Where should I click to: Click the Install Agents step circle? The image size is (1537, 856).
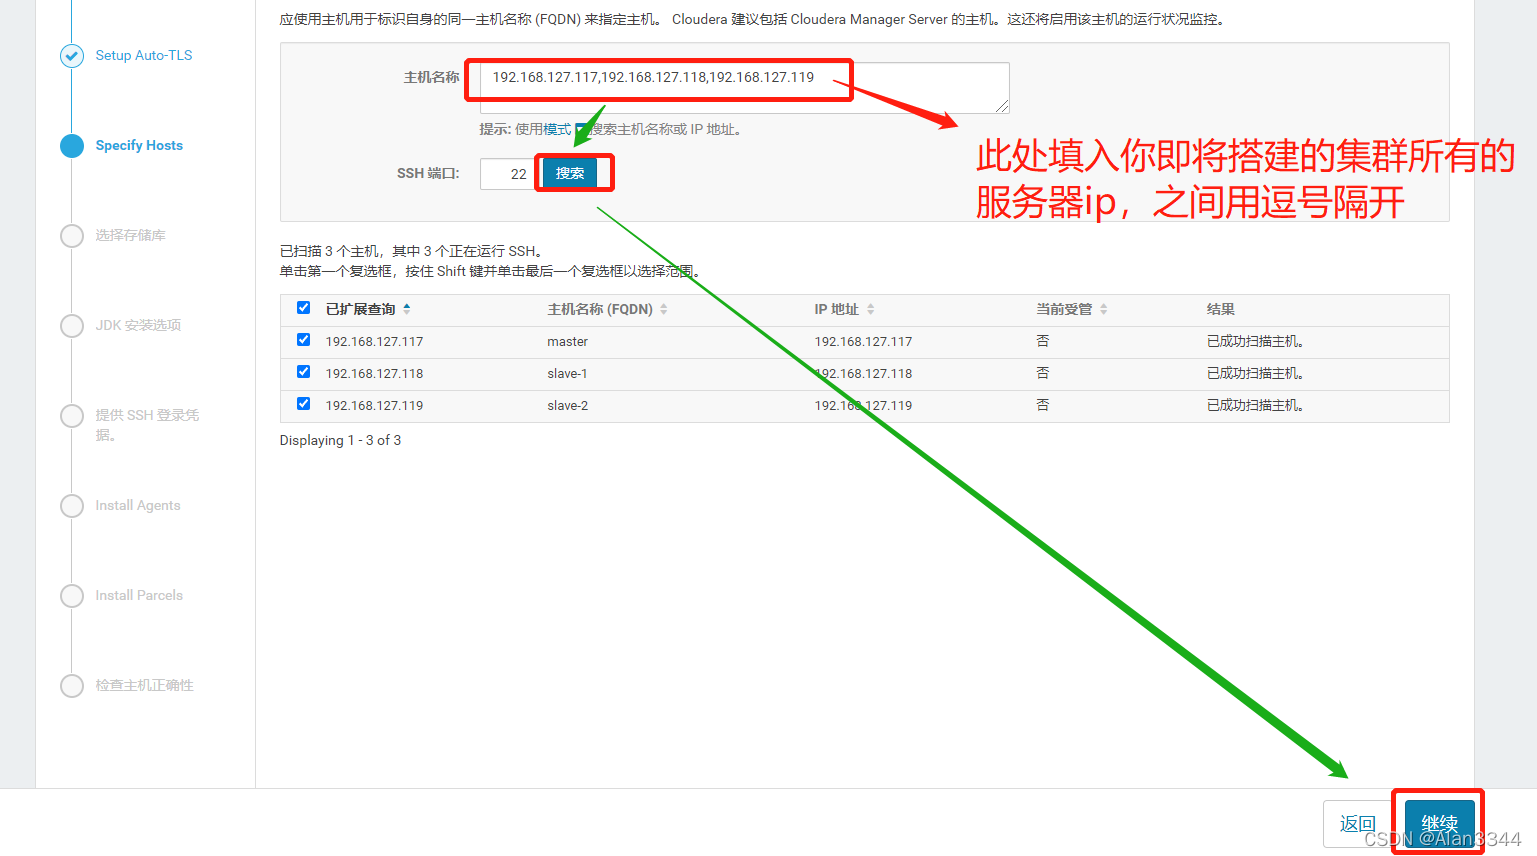72,506
